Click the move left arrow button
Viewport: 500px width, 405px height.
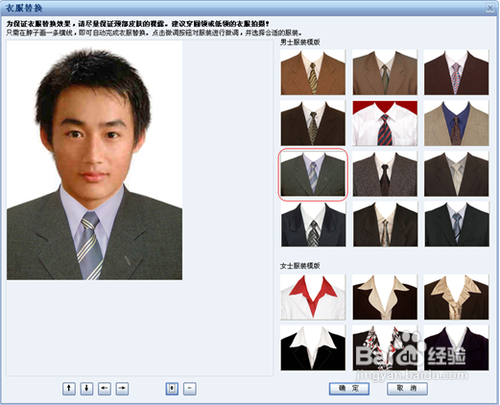click(x=105, y=388)
